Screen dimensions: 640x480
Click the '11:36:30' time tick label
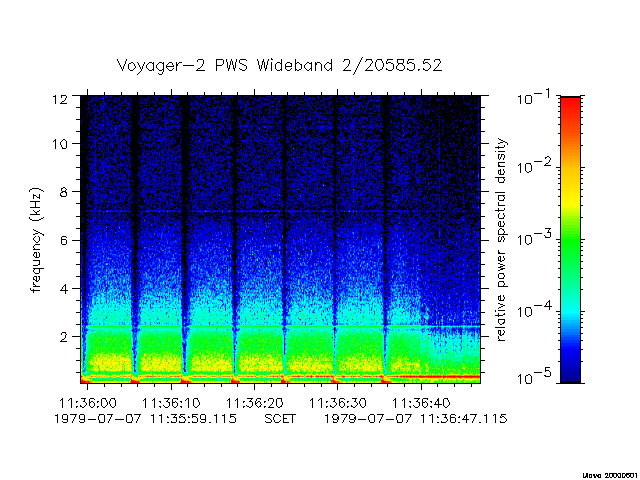tap(338, 403)
